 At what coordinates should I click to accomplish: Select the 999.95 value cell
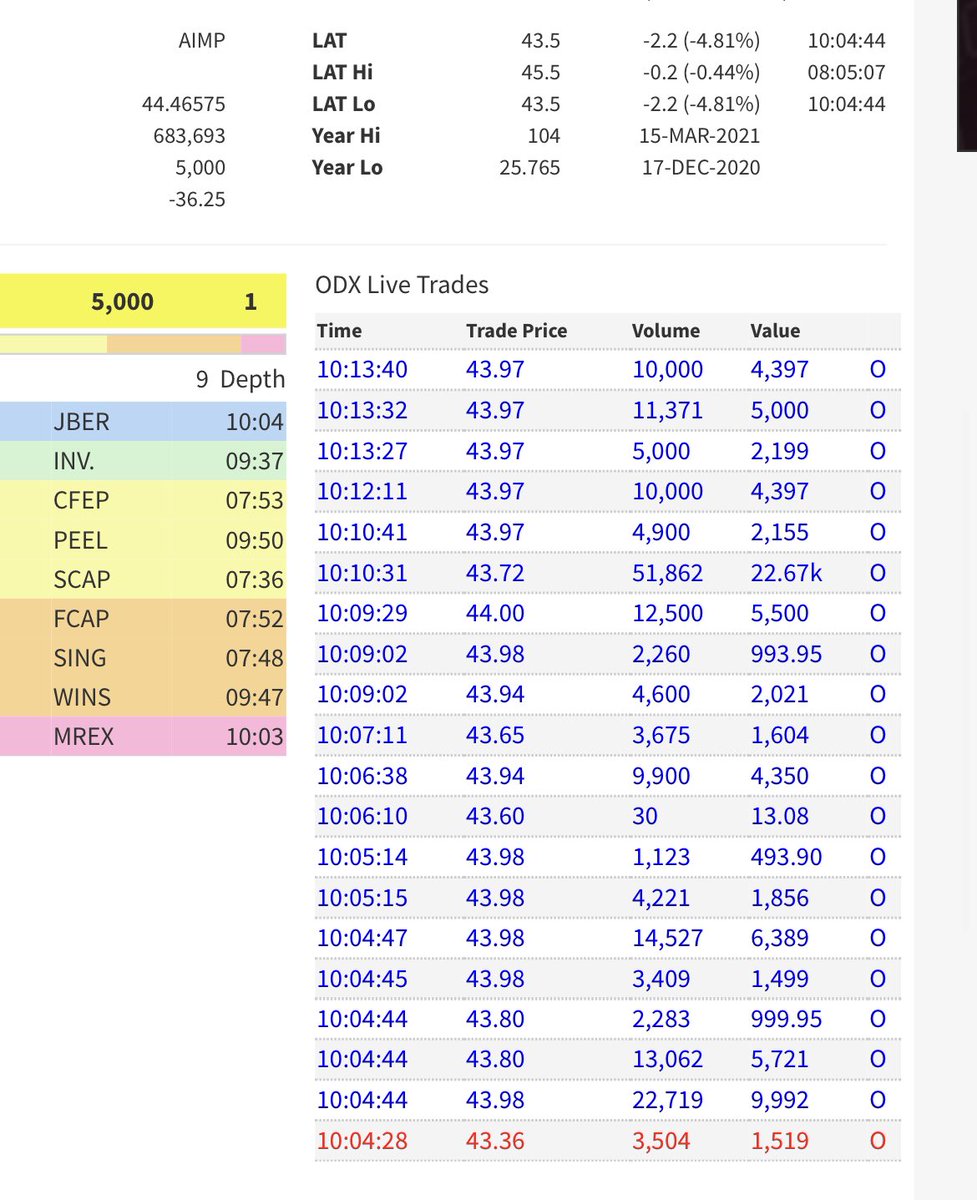click(x=786, y=1019)
